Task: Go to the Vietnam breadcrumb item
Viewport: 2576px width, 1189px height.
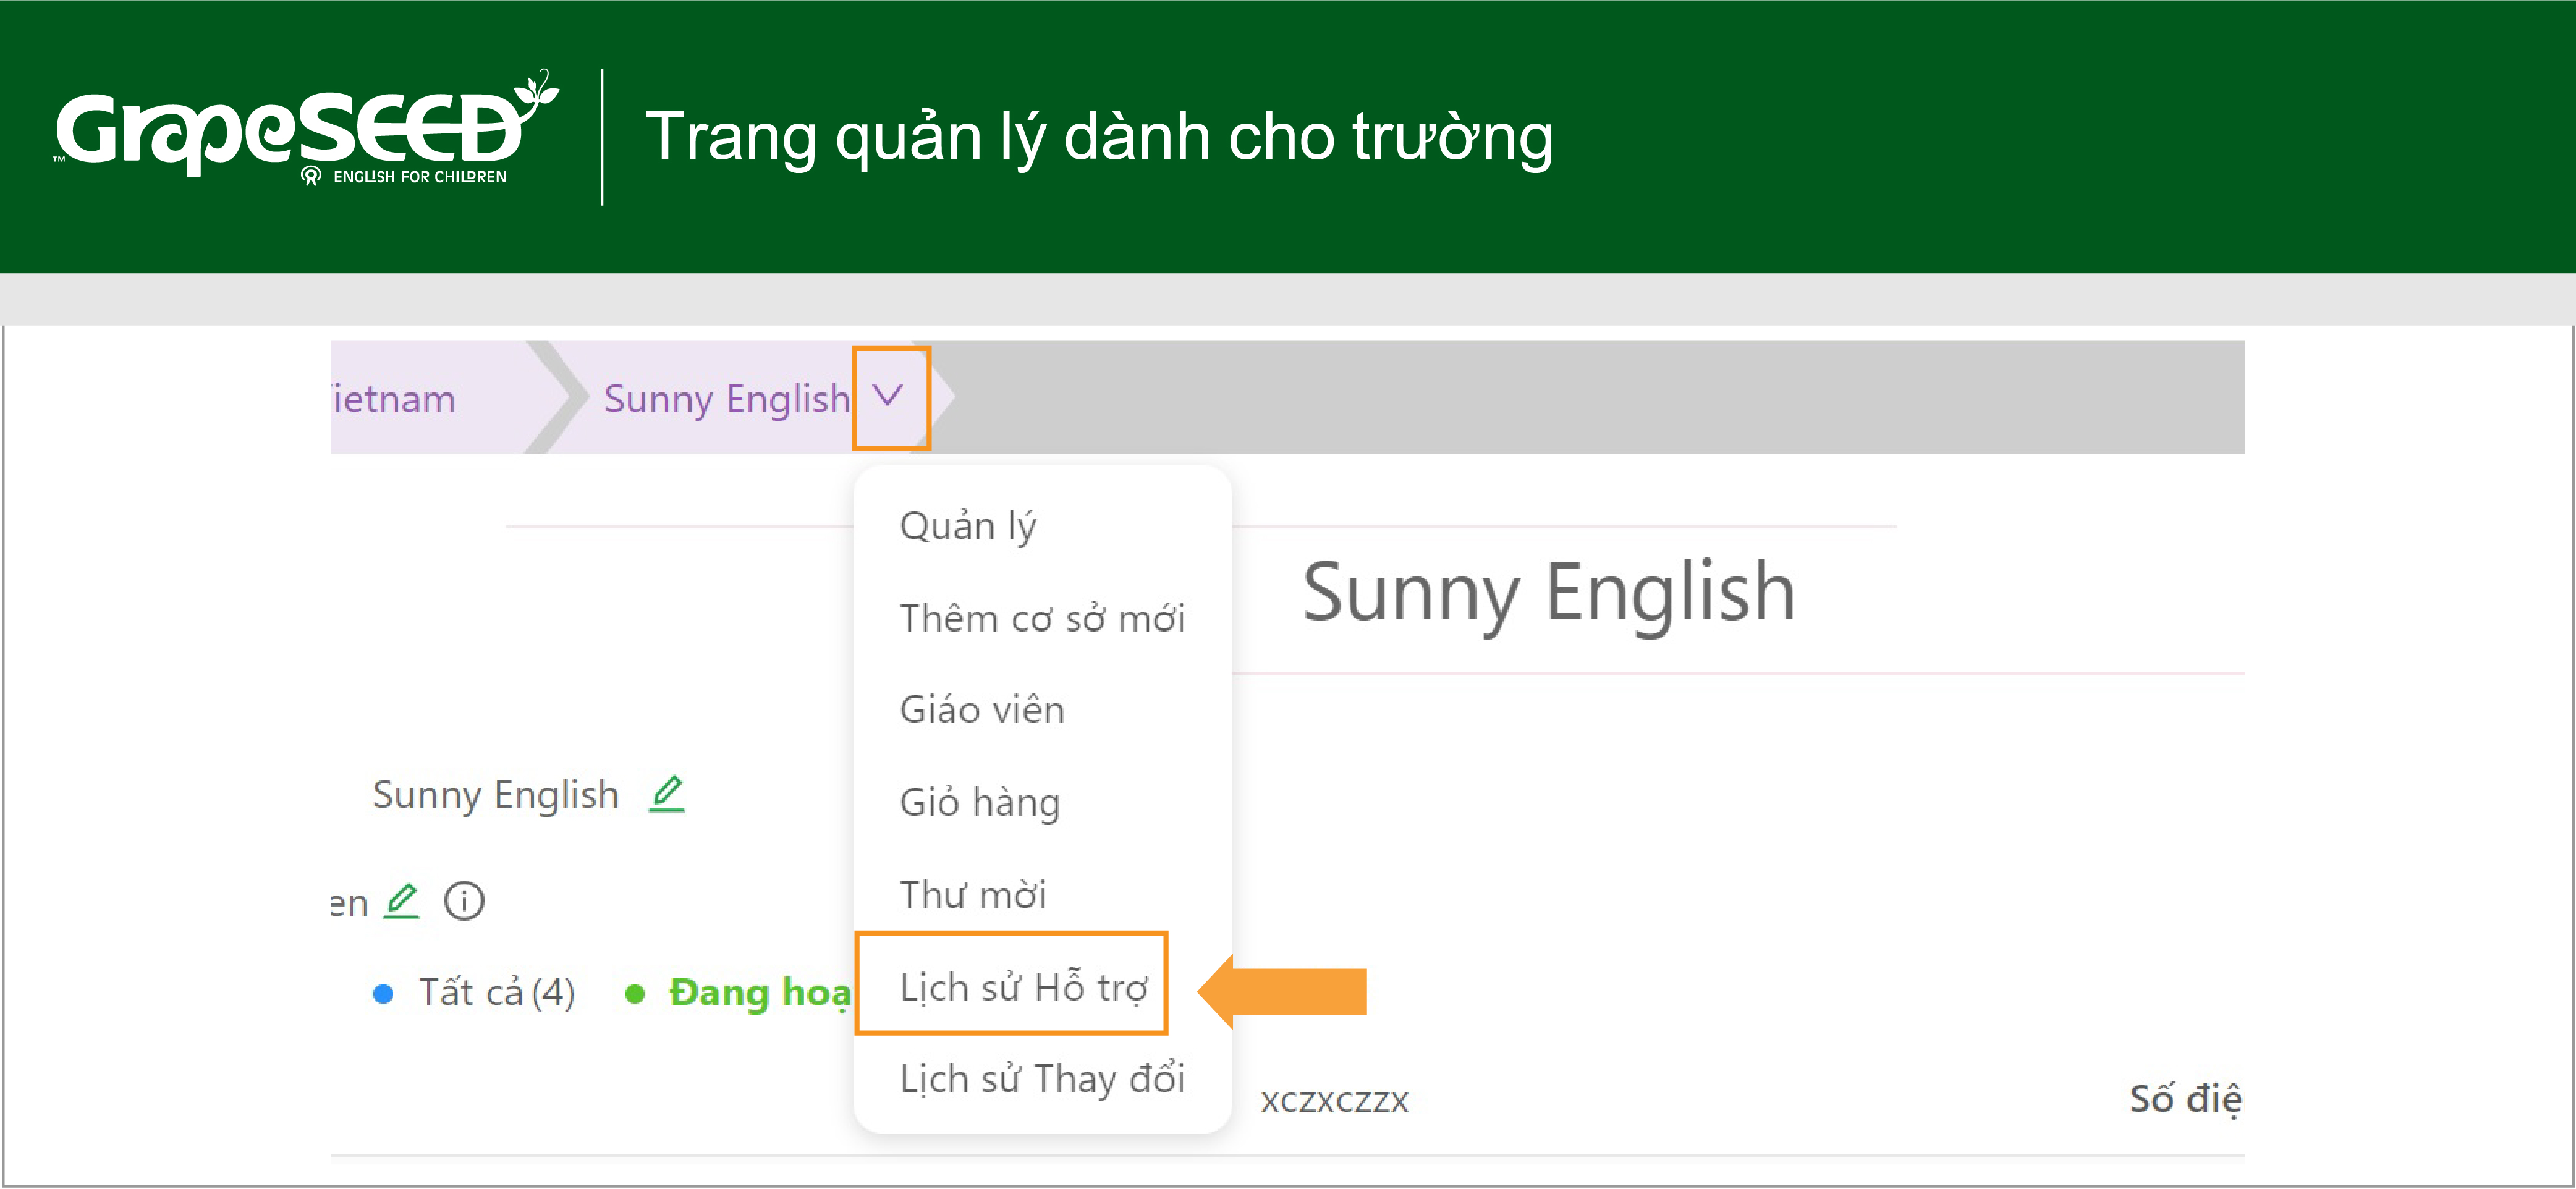Action: tap(393, 399)
